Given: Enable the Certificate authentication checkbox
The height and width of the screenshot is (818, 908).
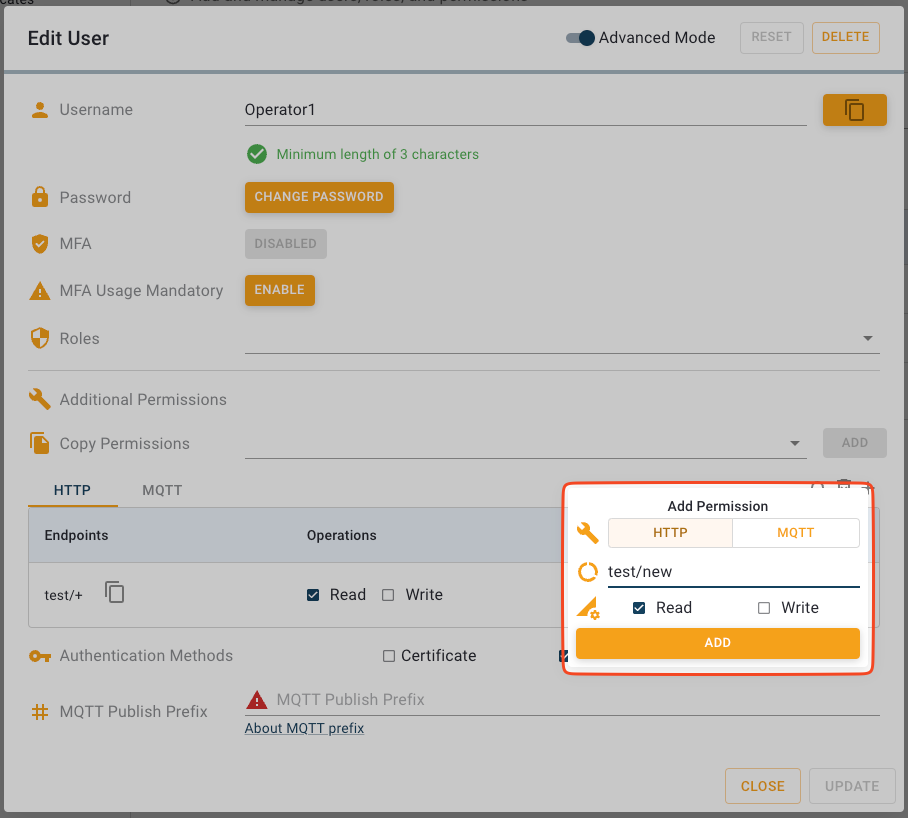Looking at the screenshot, I should coord(389,655).
